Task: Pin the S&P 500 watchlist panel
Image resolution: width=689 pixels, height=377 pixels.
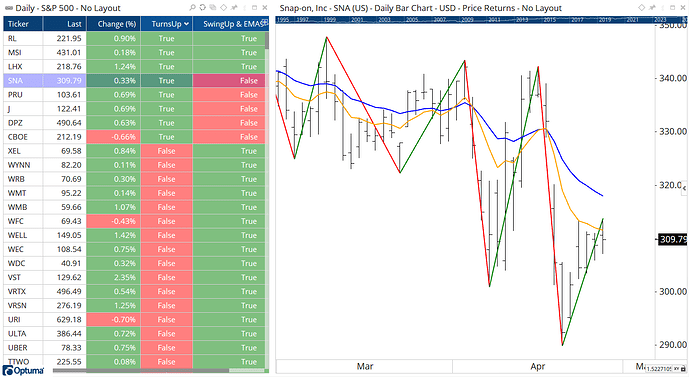Action: click(234, 8)
